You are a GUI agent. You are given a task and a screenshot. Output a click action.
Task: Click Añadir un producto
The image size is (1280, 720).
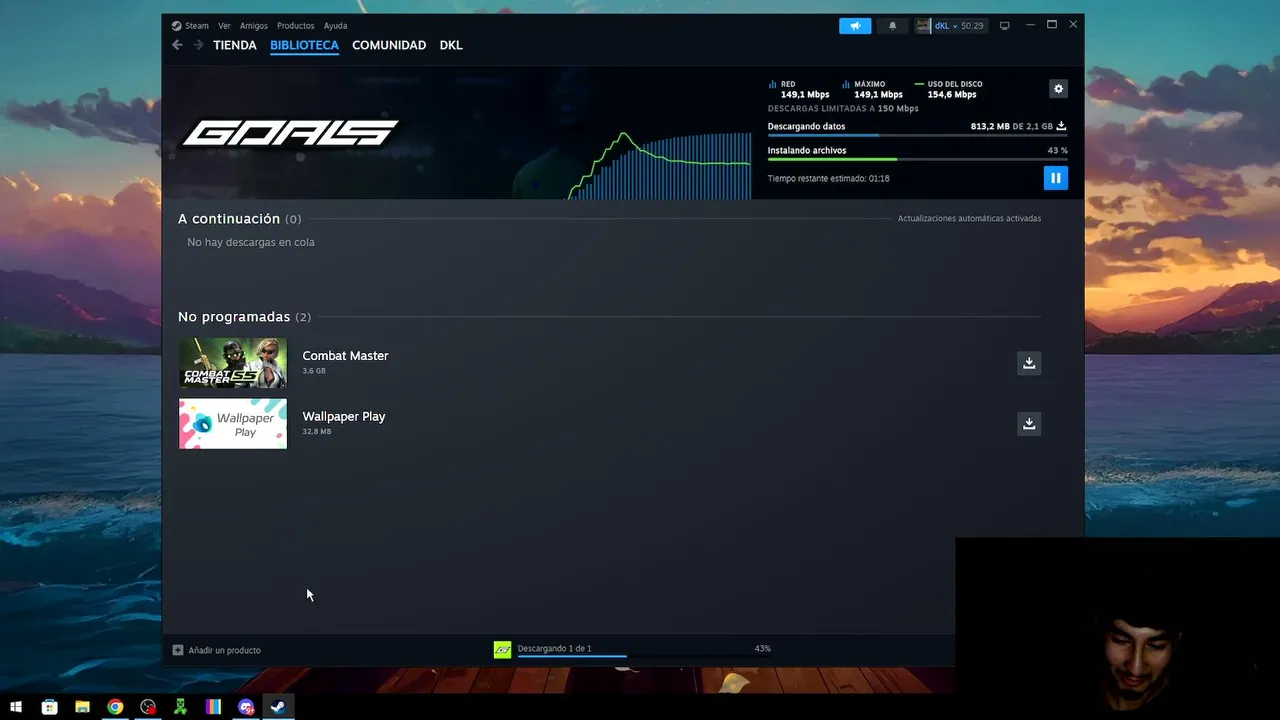(x=225, y=650)
